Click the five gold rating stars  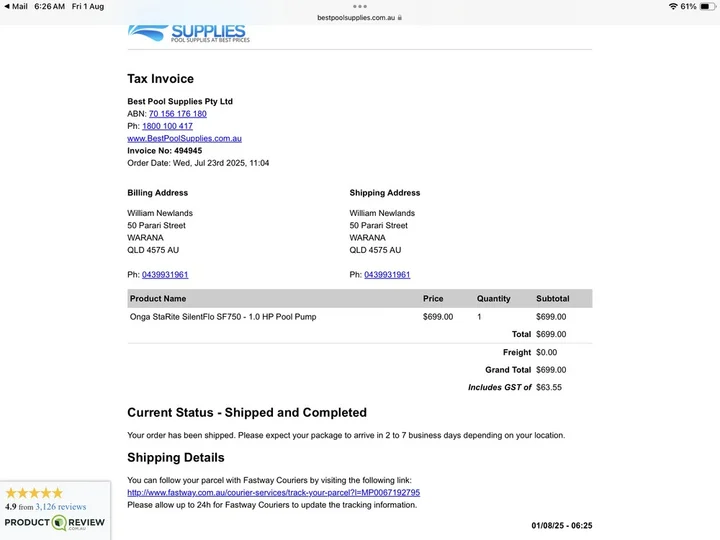34,493
